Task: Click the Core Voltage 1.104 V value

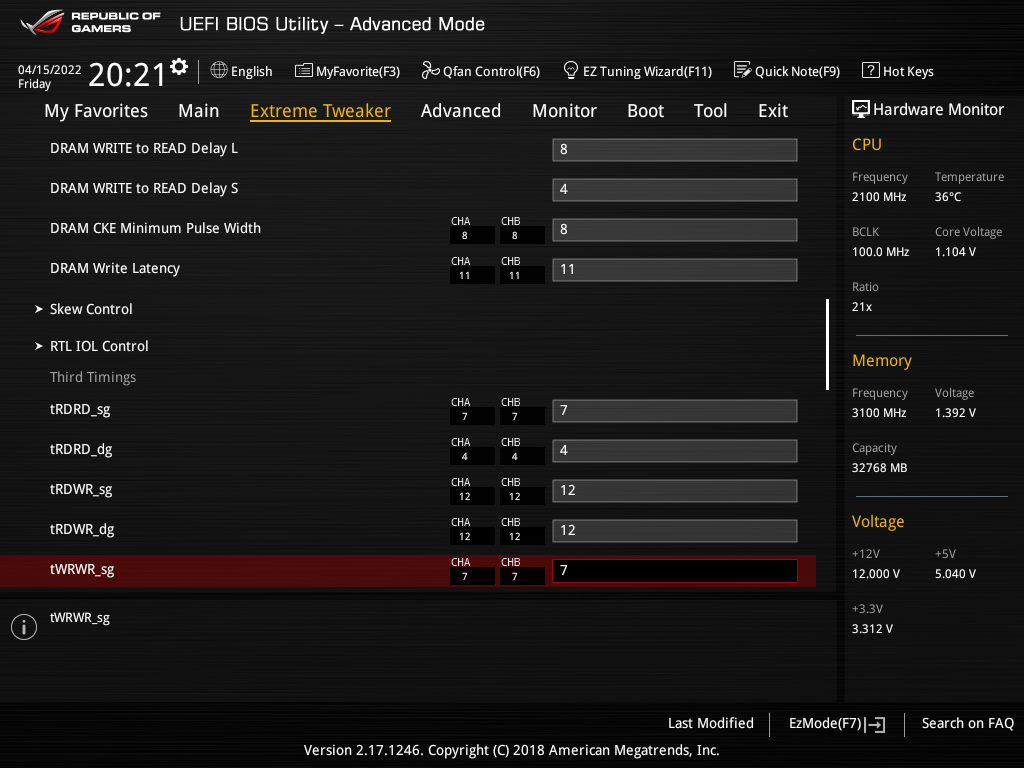Action: [955, 252]
